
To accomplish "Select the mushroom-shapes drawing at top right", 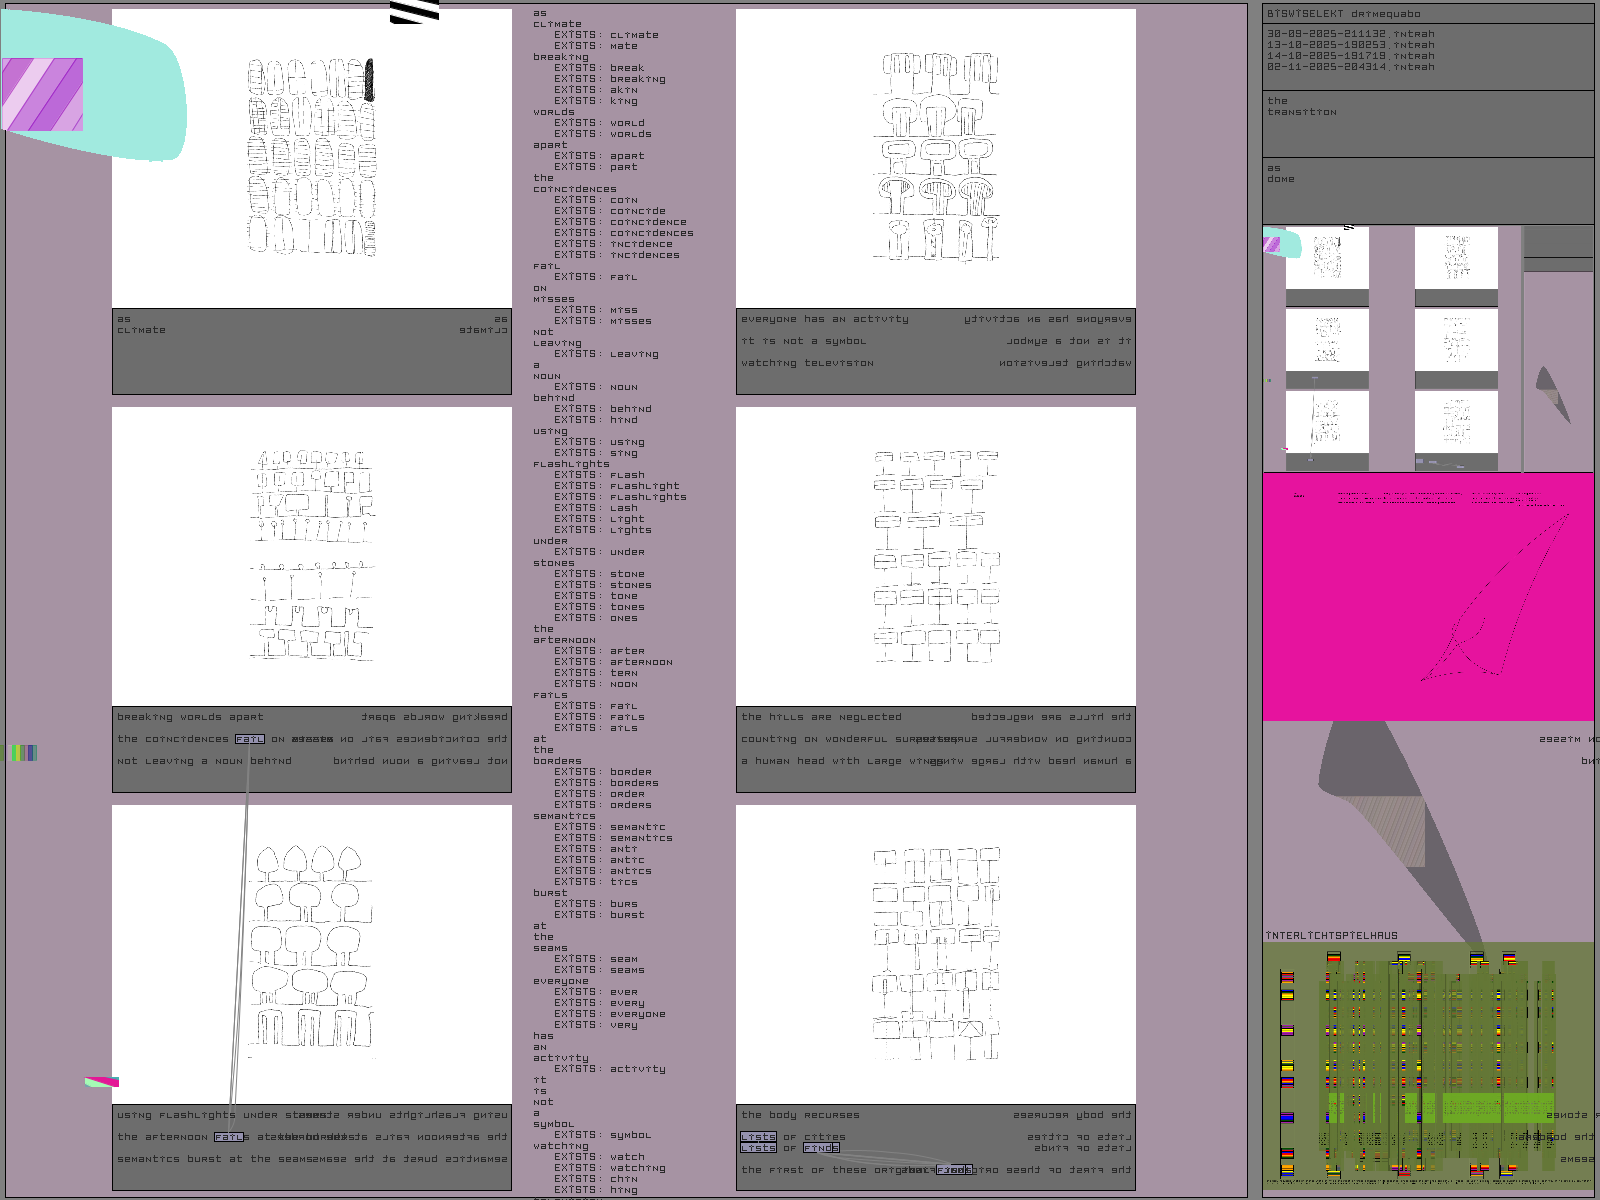I will click(935, 158).
